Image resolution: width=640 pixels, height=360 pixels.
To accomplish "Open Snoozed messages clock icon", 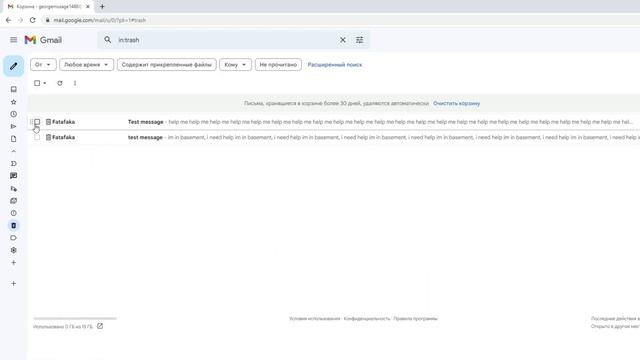I will click(x=13, y=114).
